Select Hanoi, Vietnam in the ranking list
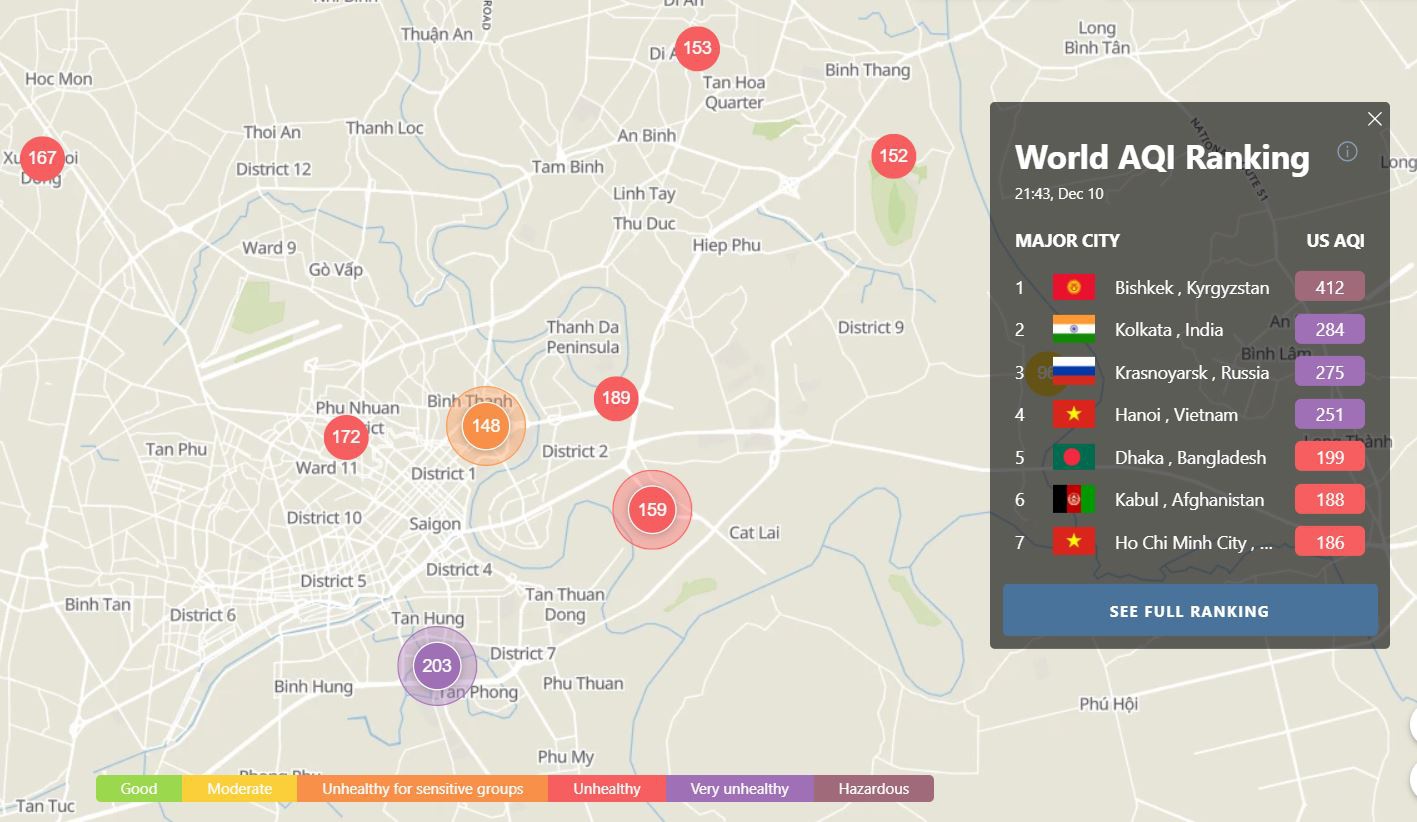Viewport: 1417px width, 822px height. pos(1176,415)
